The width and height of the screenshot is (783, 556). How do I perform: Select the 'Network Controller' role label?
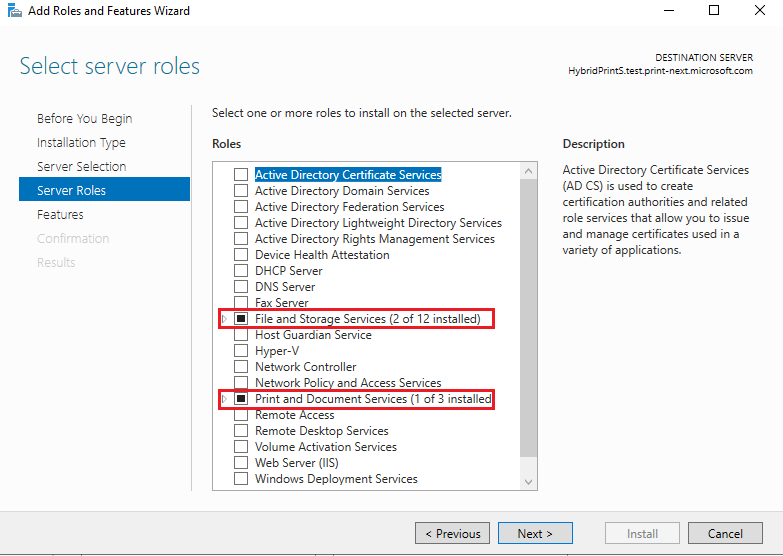306,367
